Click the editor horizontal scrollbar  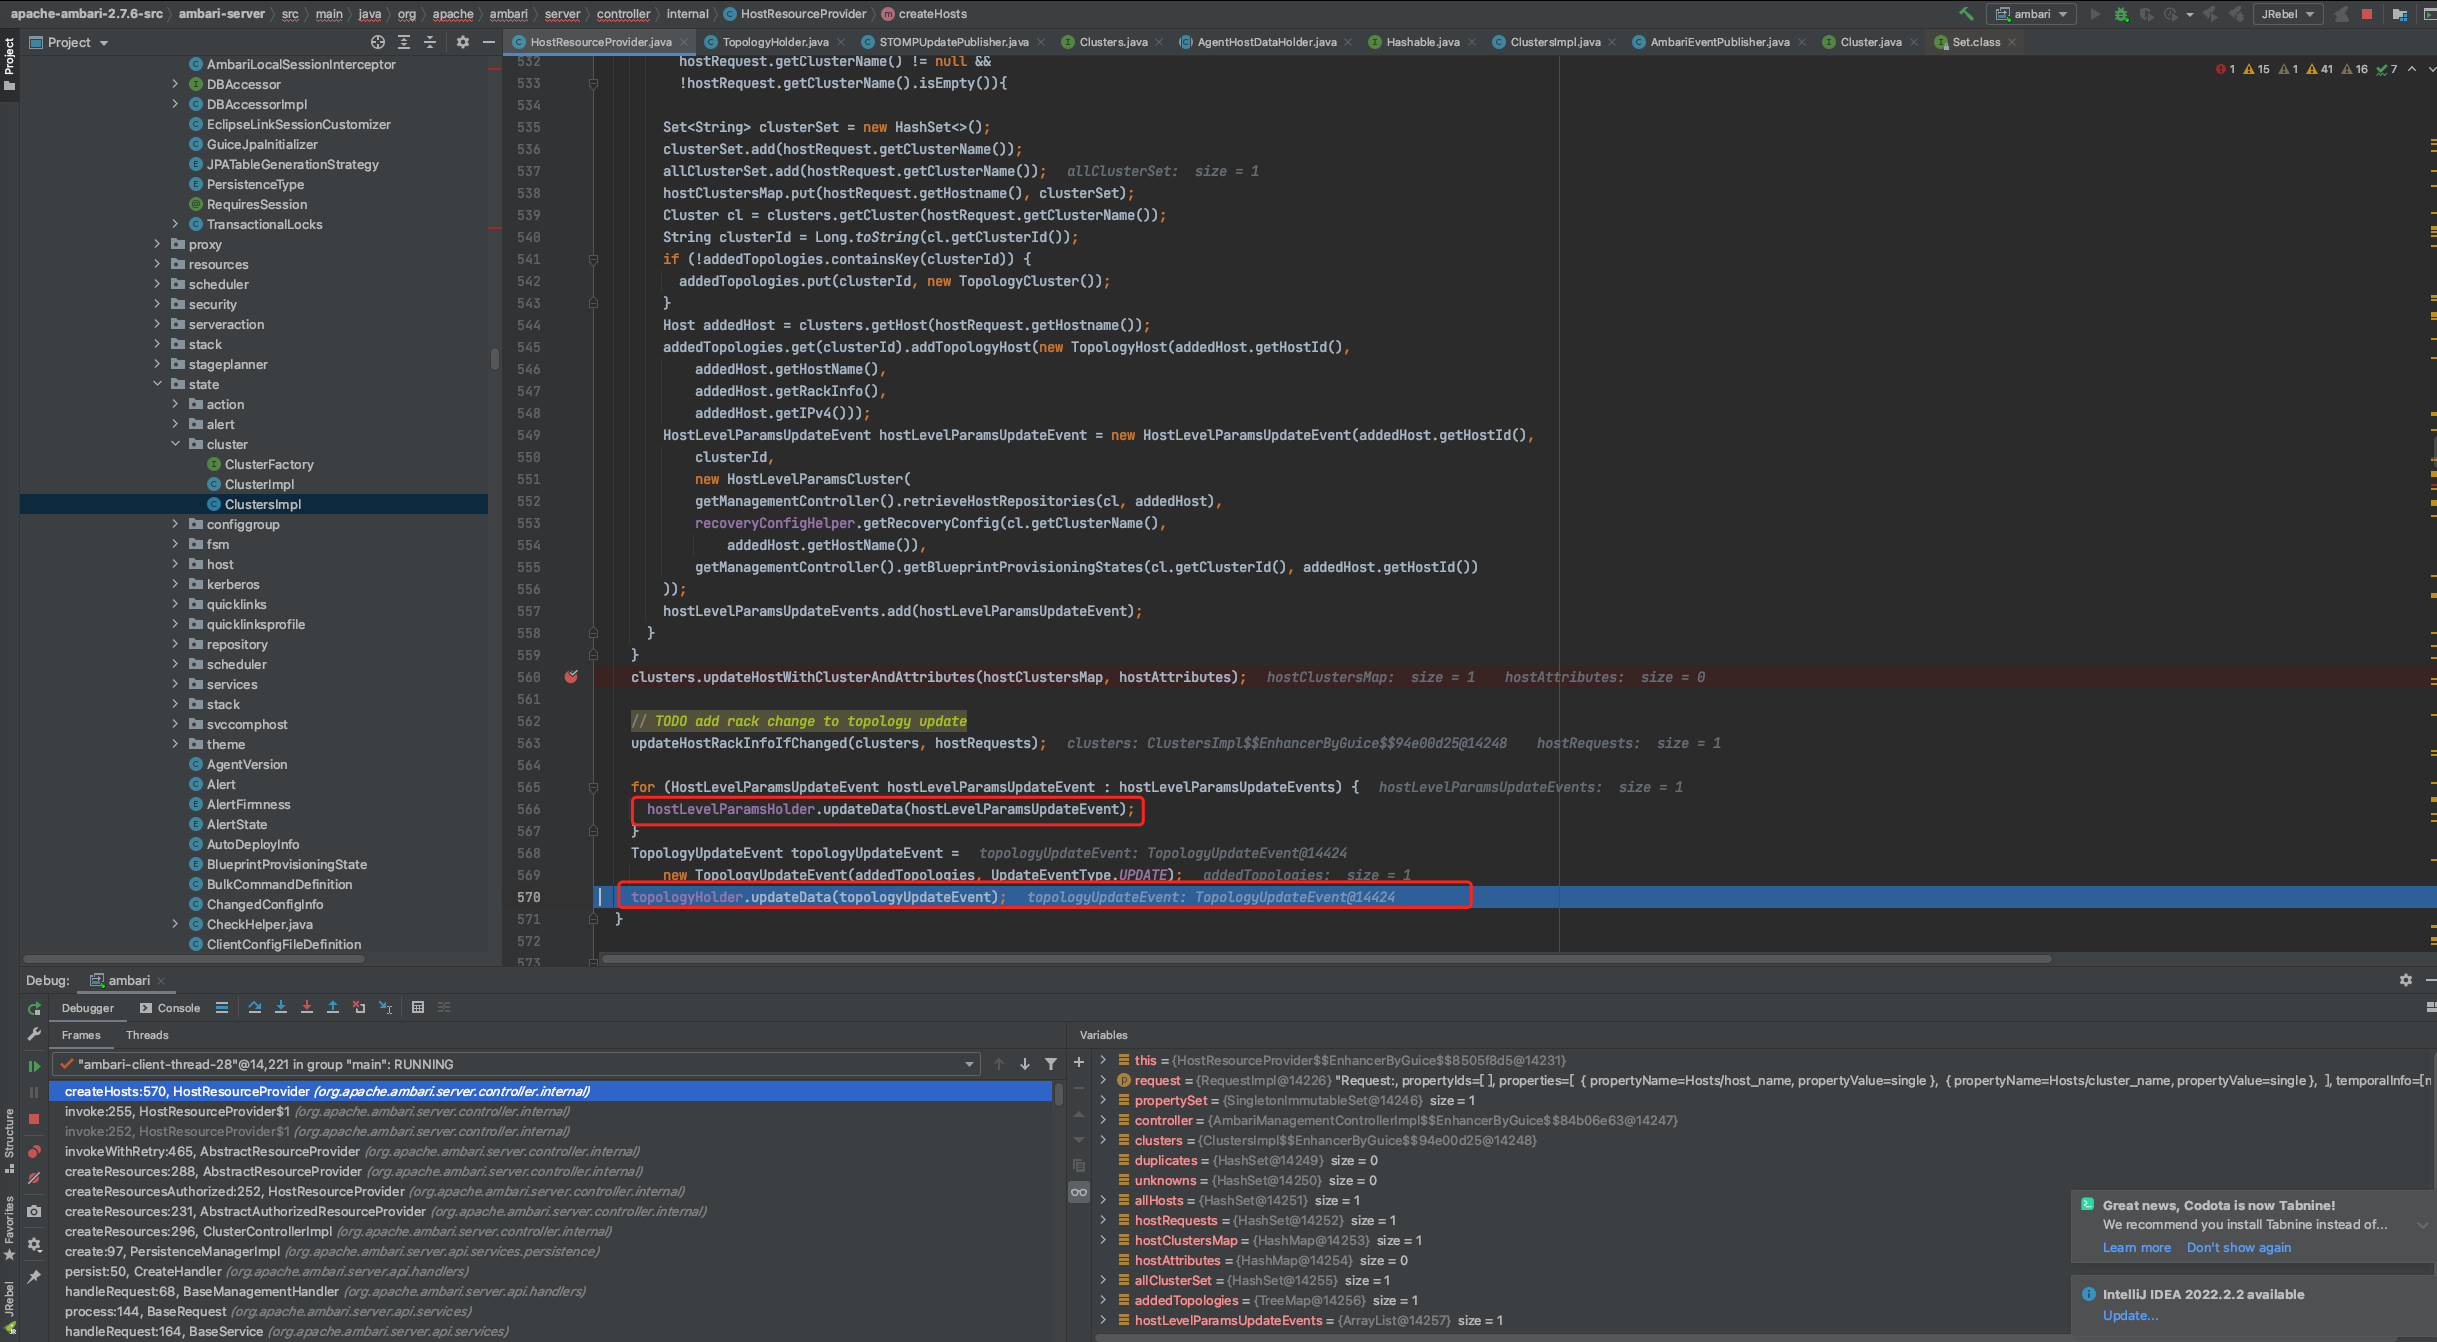(1325, 958)
